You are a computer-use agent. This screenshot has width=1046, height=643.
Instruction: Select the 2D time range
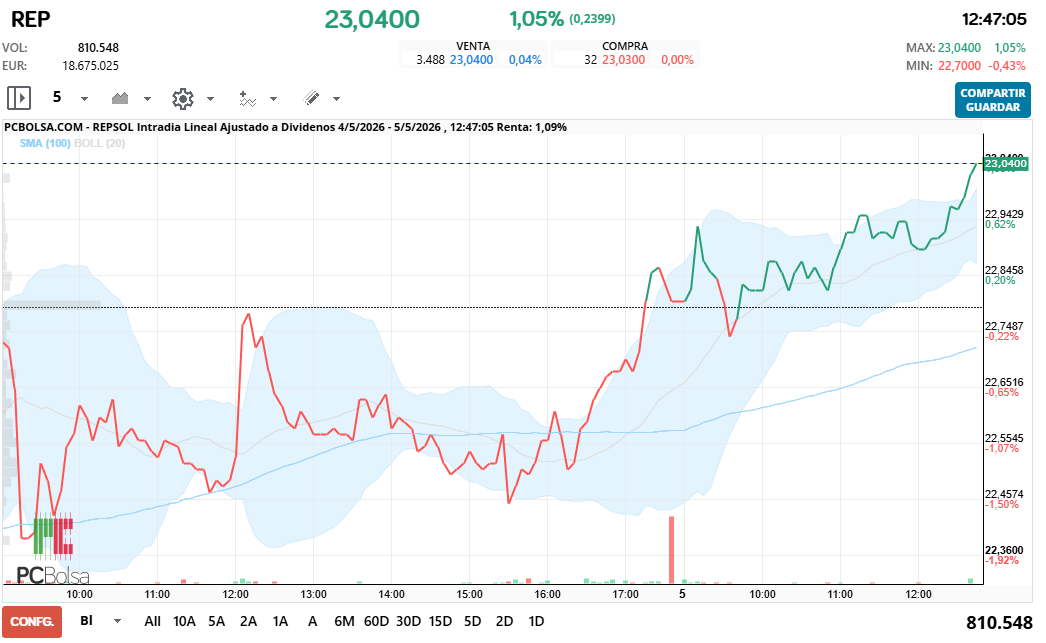coord(504,621)
